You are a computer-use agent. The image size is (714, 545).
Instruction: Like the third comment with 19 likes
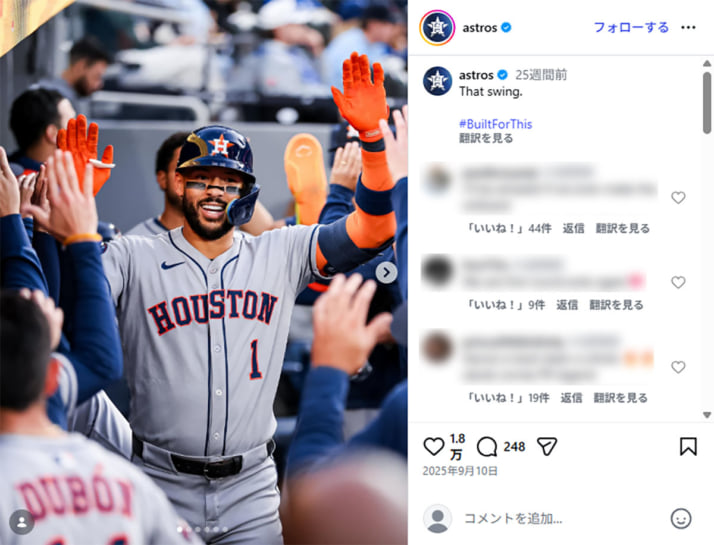(678, 367)
